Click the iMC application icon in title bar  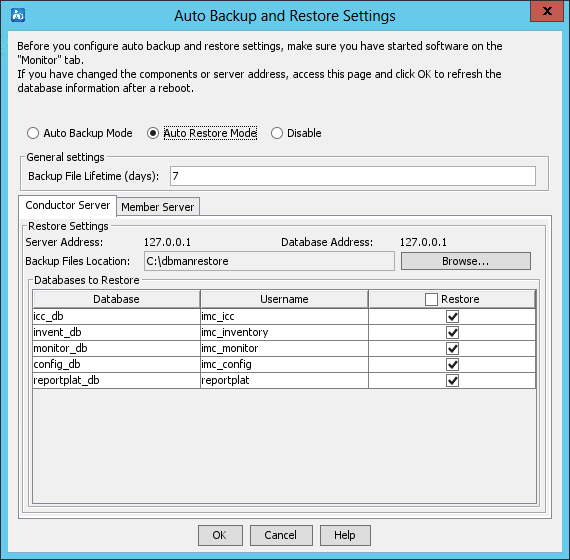pos(18,15)
